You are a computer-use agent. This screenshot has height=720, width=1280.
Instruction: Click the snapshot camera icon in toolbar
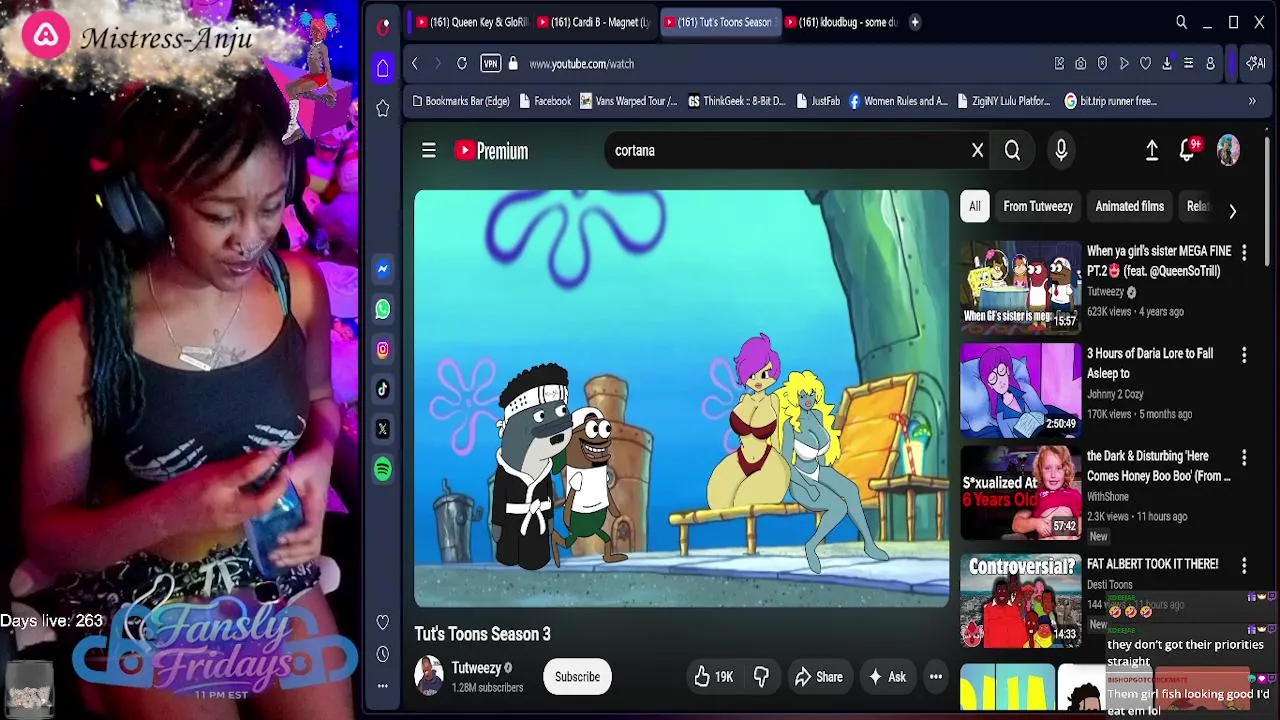pos(1081,64)
